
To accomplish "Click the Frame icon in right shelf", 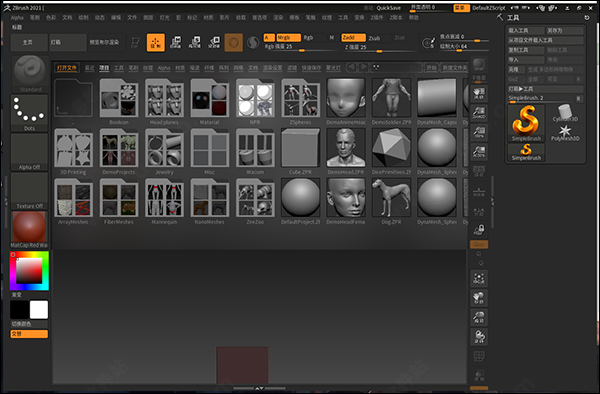I will pyautogui.click(x=479, y=279).
